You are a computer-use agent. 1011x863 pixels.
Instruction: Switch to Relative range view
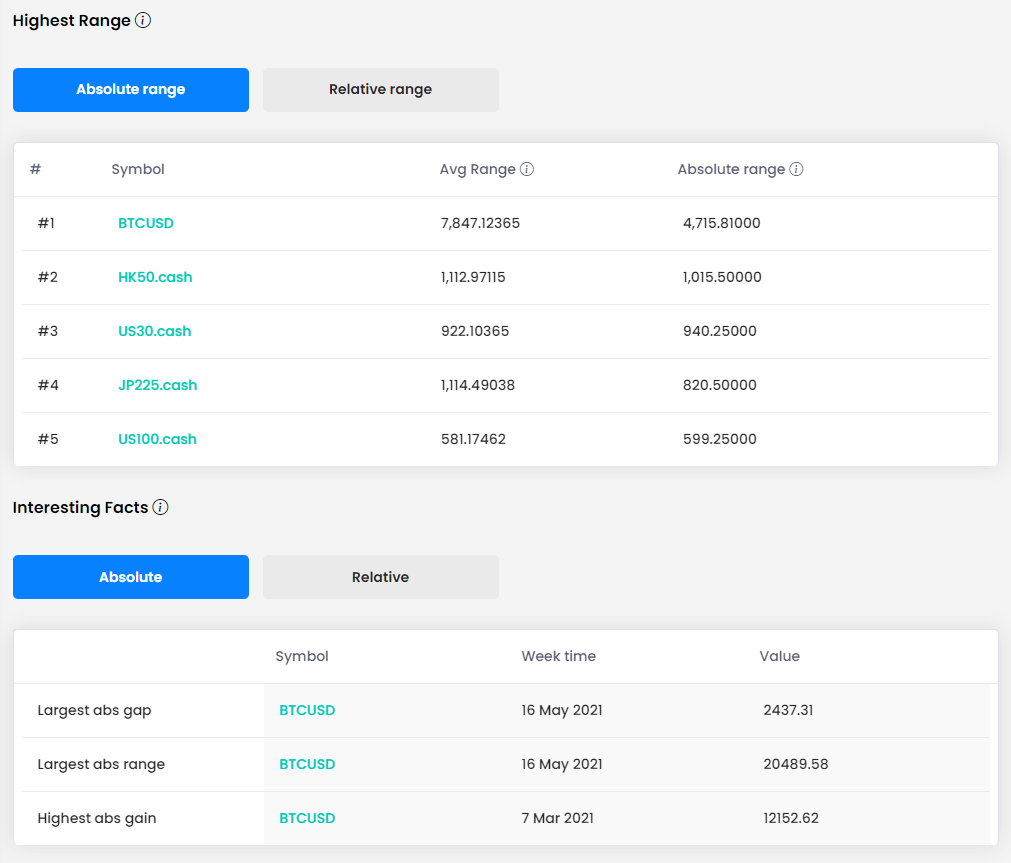pyautogui.click(x=380, y=90)
